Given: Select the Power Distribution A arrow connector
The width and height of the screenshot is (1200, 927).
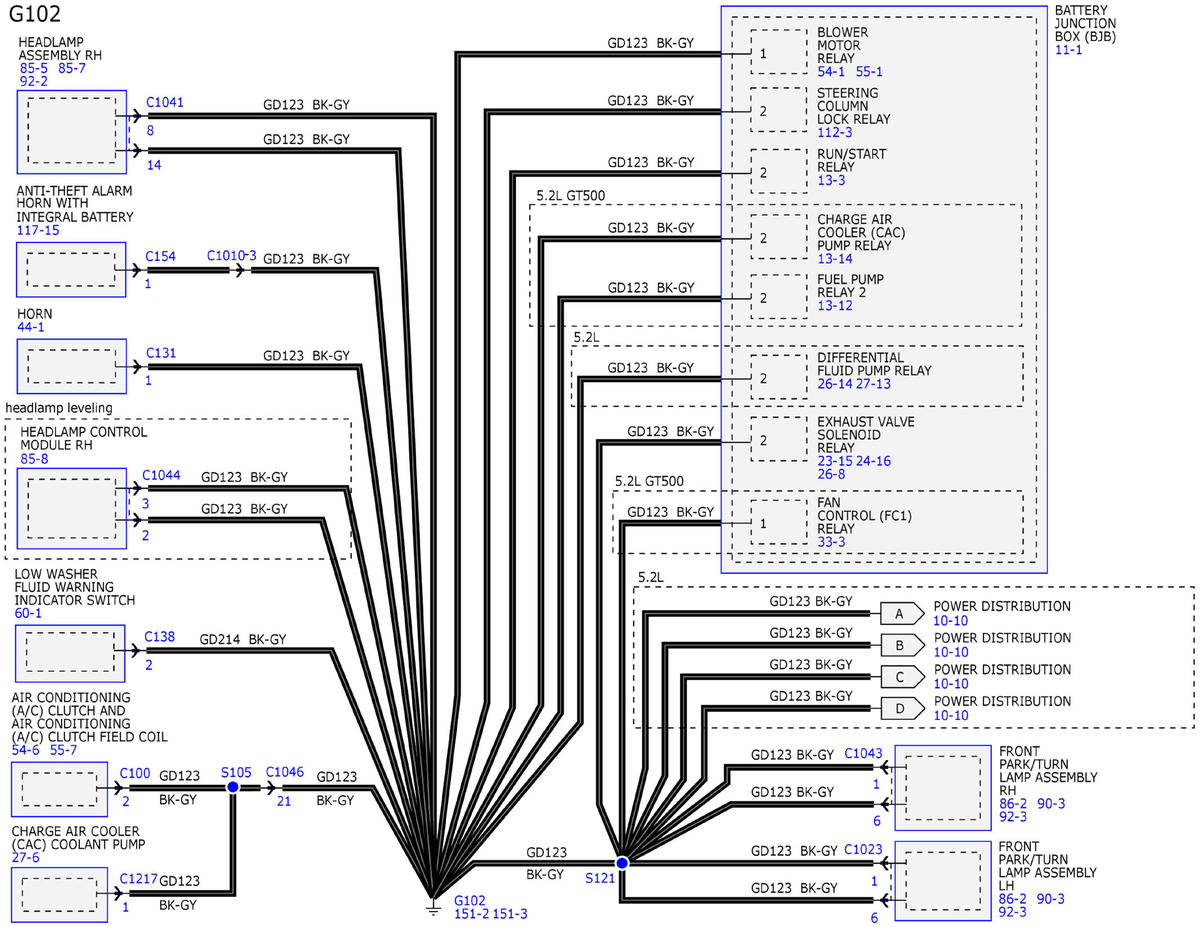Looking at the screenshot, I should (900, 613).
